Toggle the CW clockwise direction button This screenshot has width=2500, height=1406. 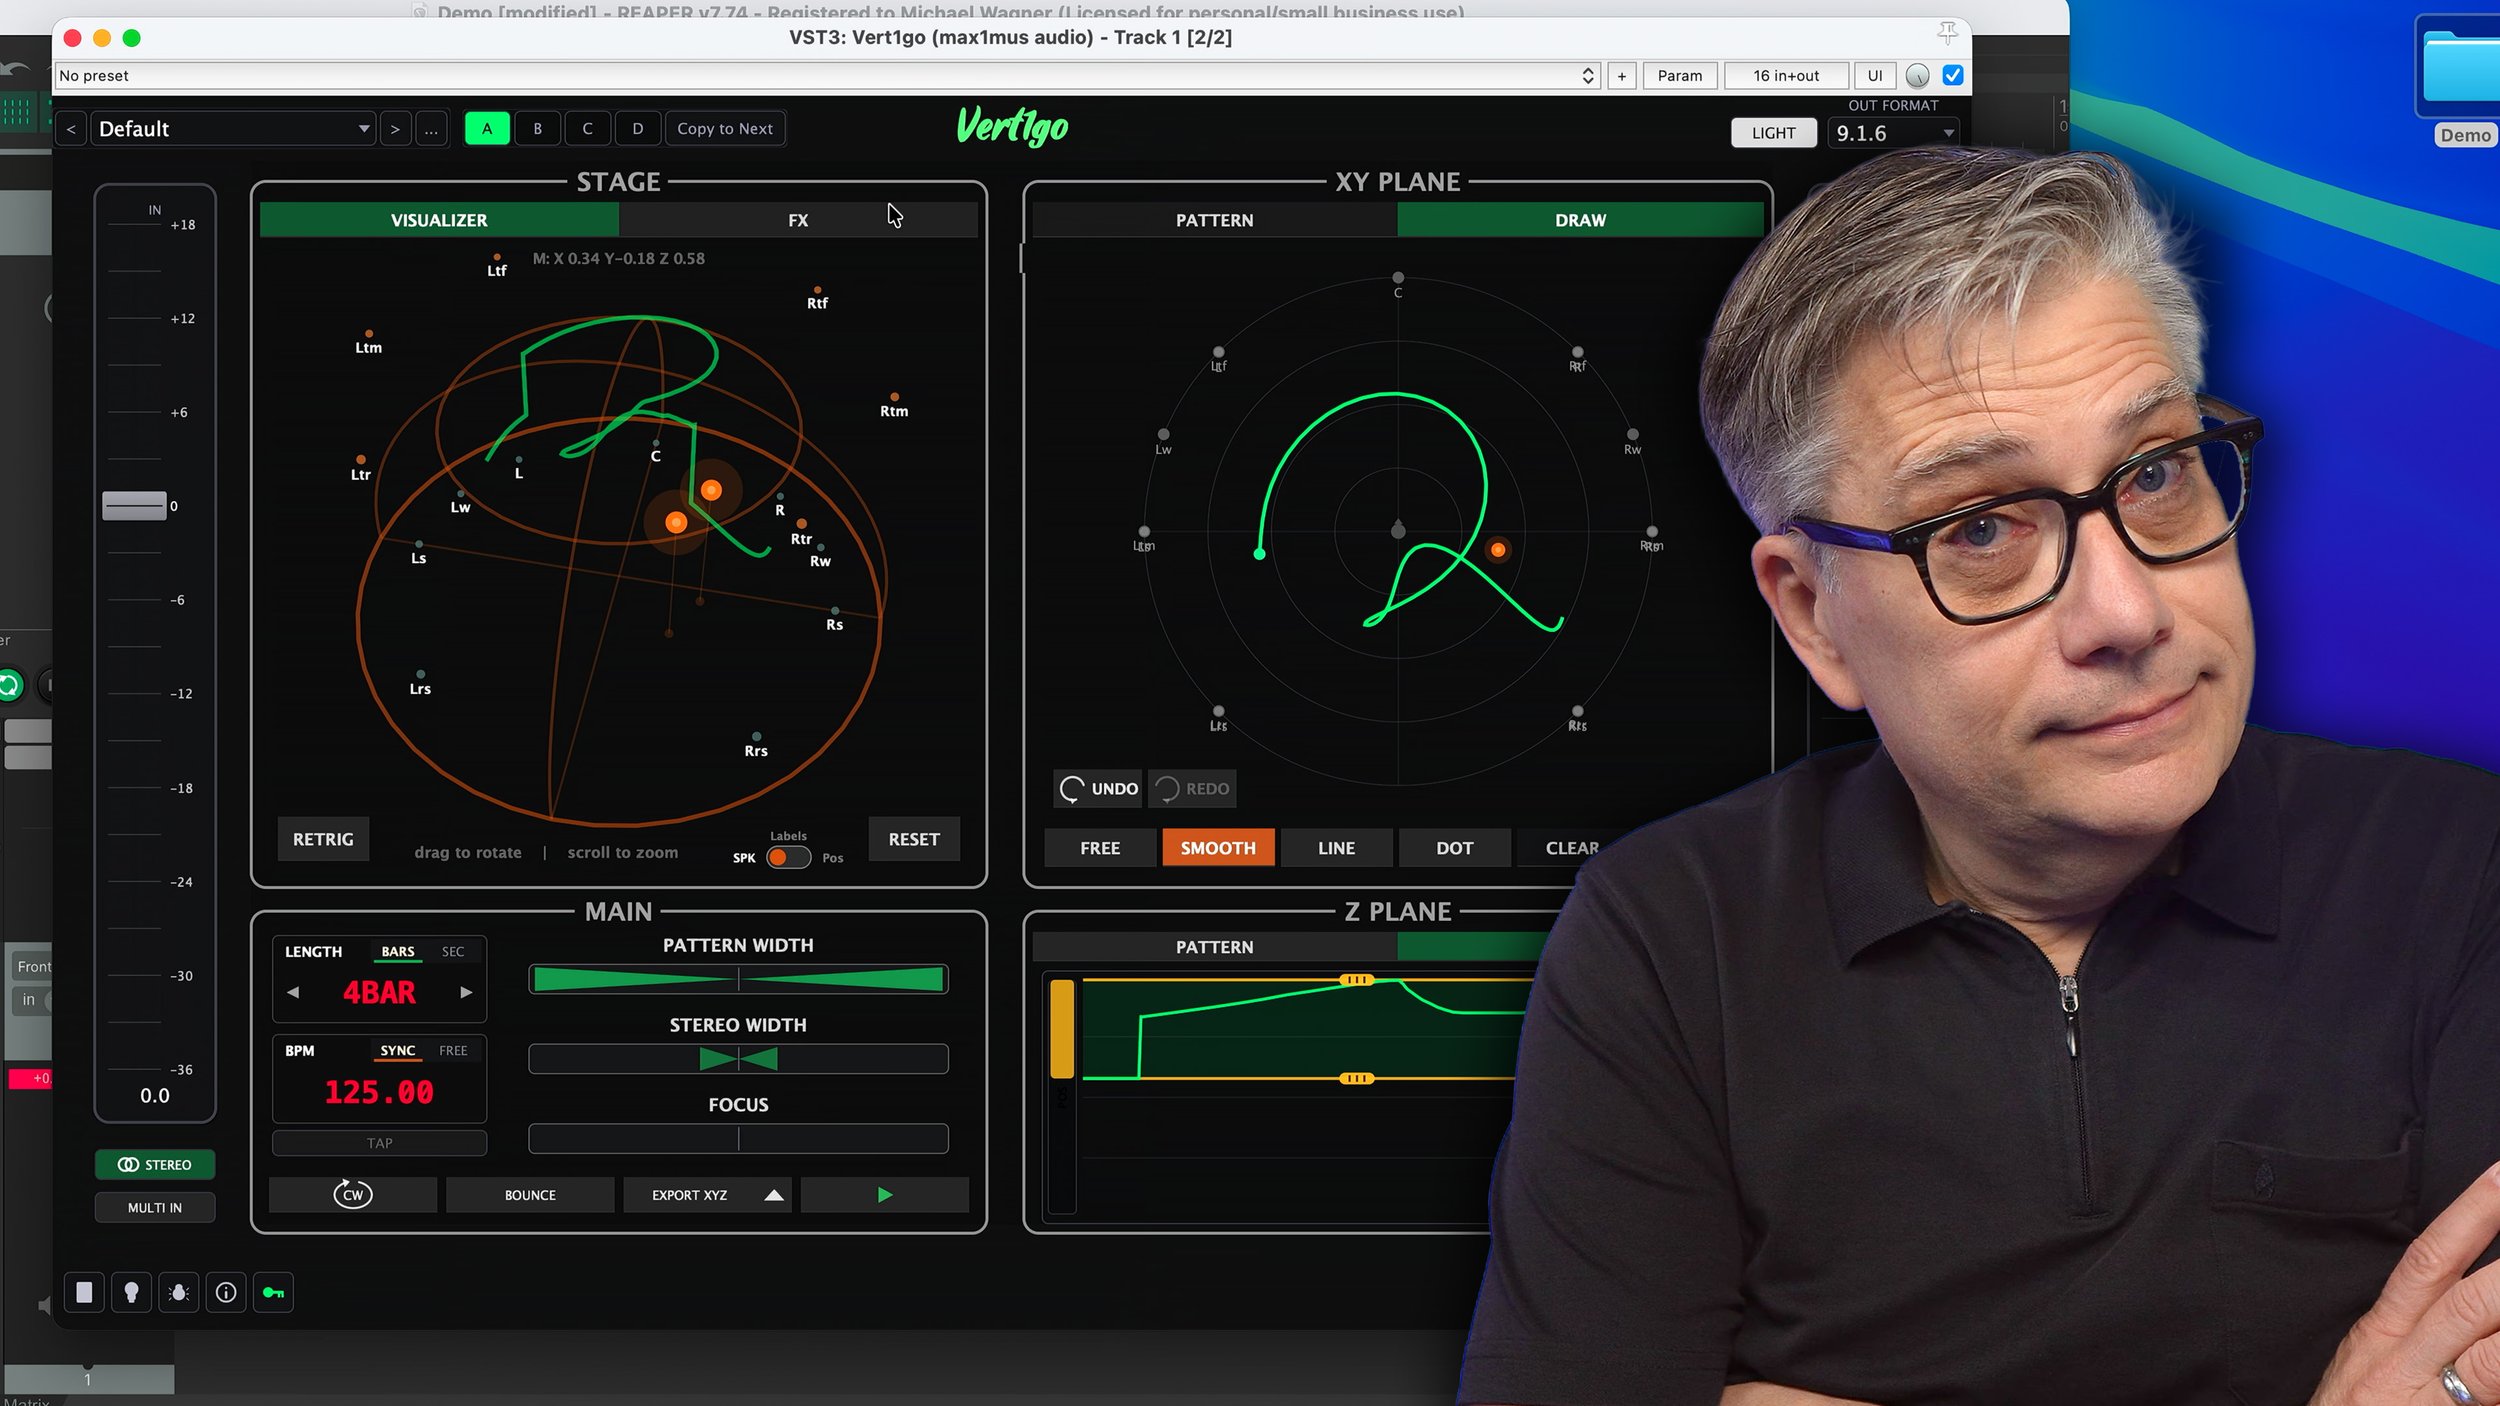353,1194
